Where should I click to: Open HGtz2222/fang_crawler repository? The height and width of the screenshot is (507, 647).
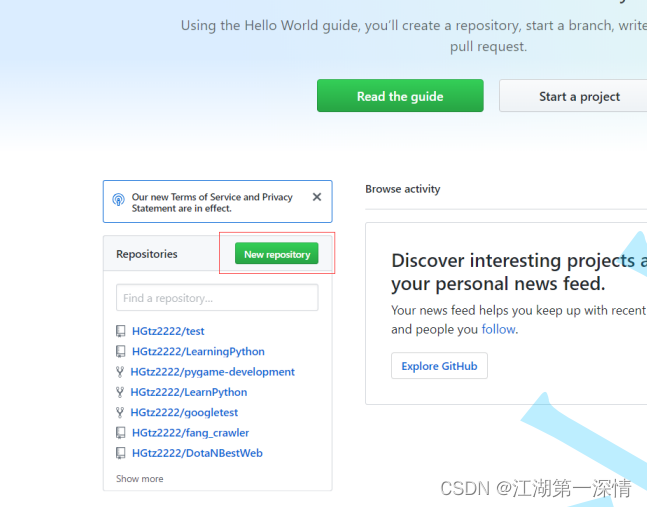click(190, 433)
